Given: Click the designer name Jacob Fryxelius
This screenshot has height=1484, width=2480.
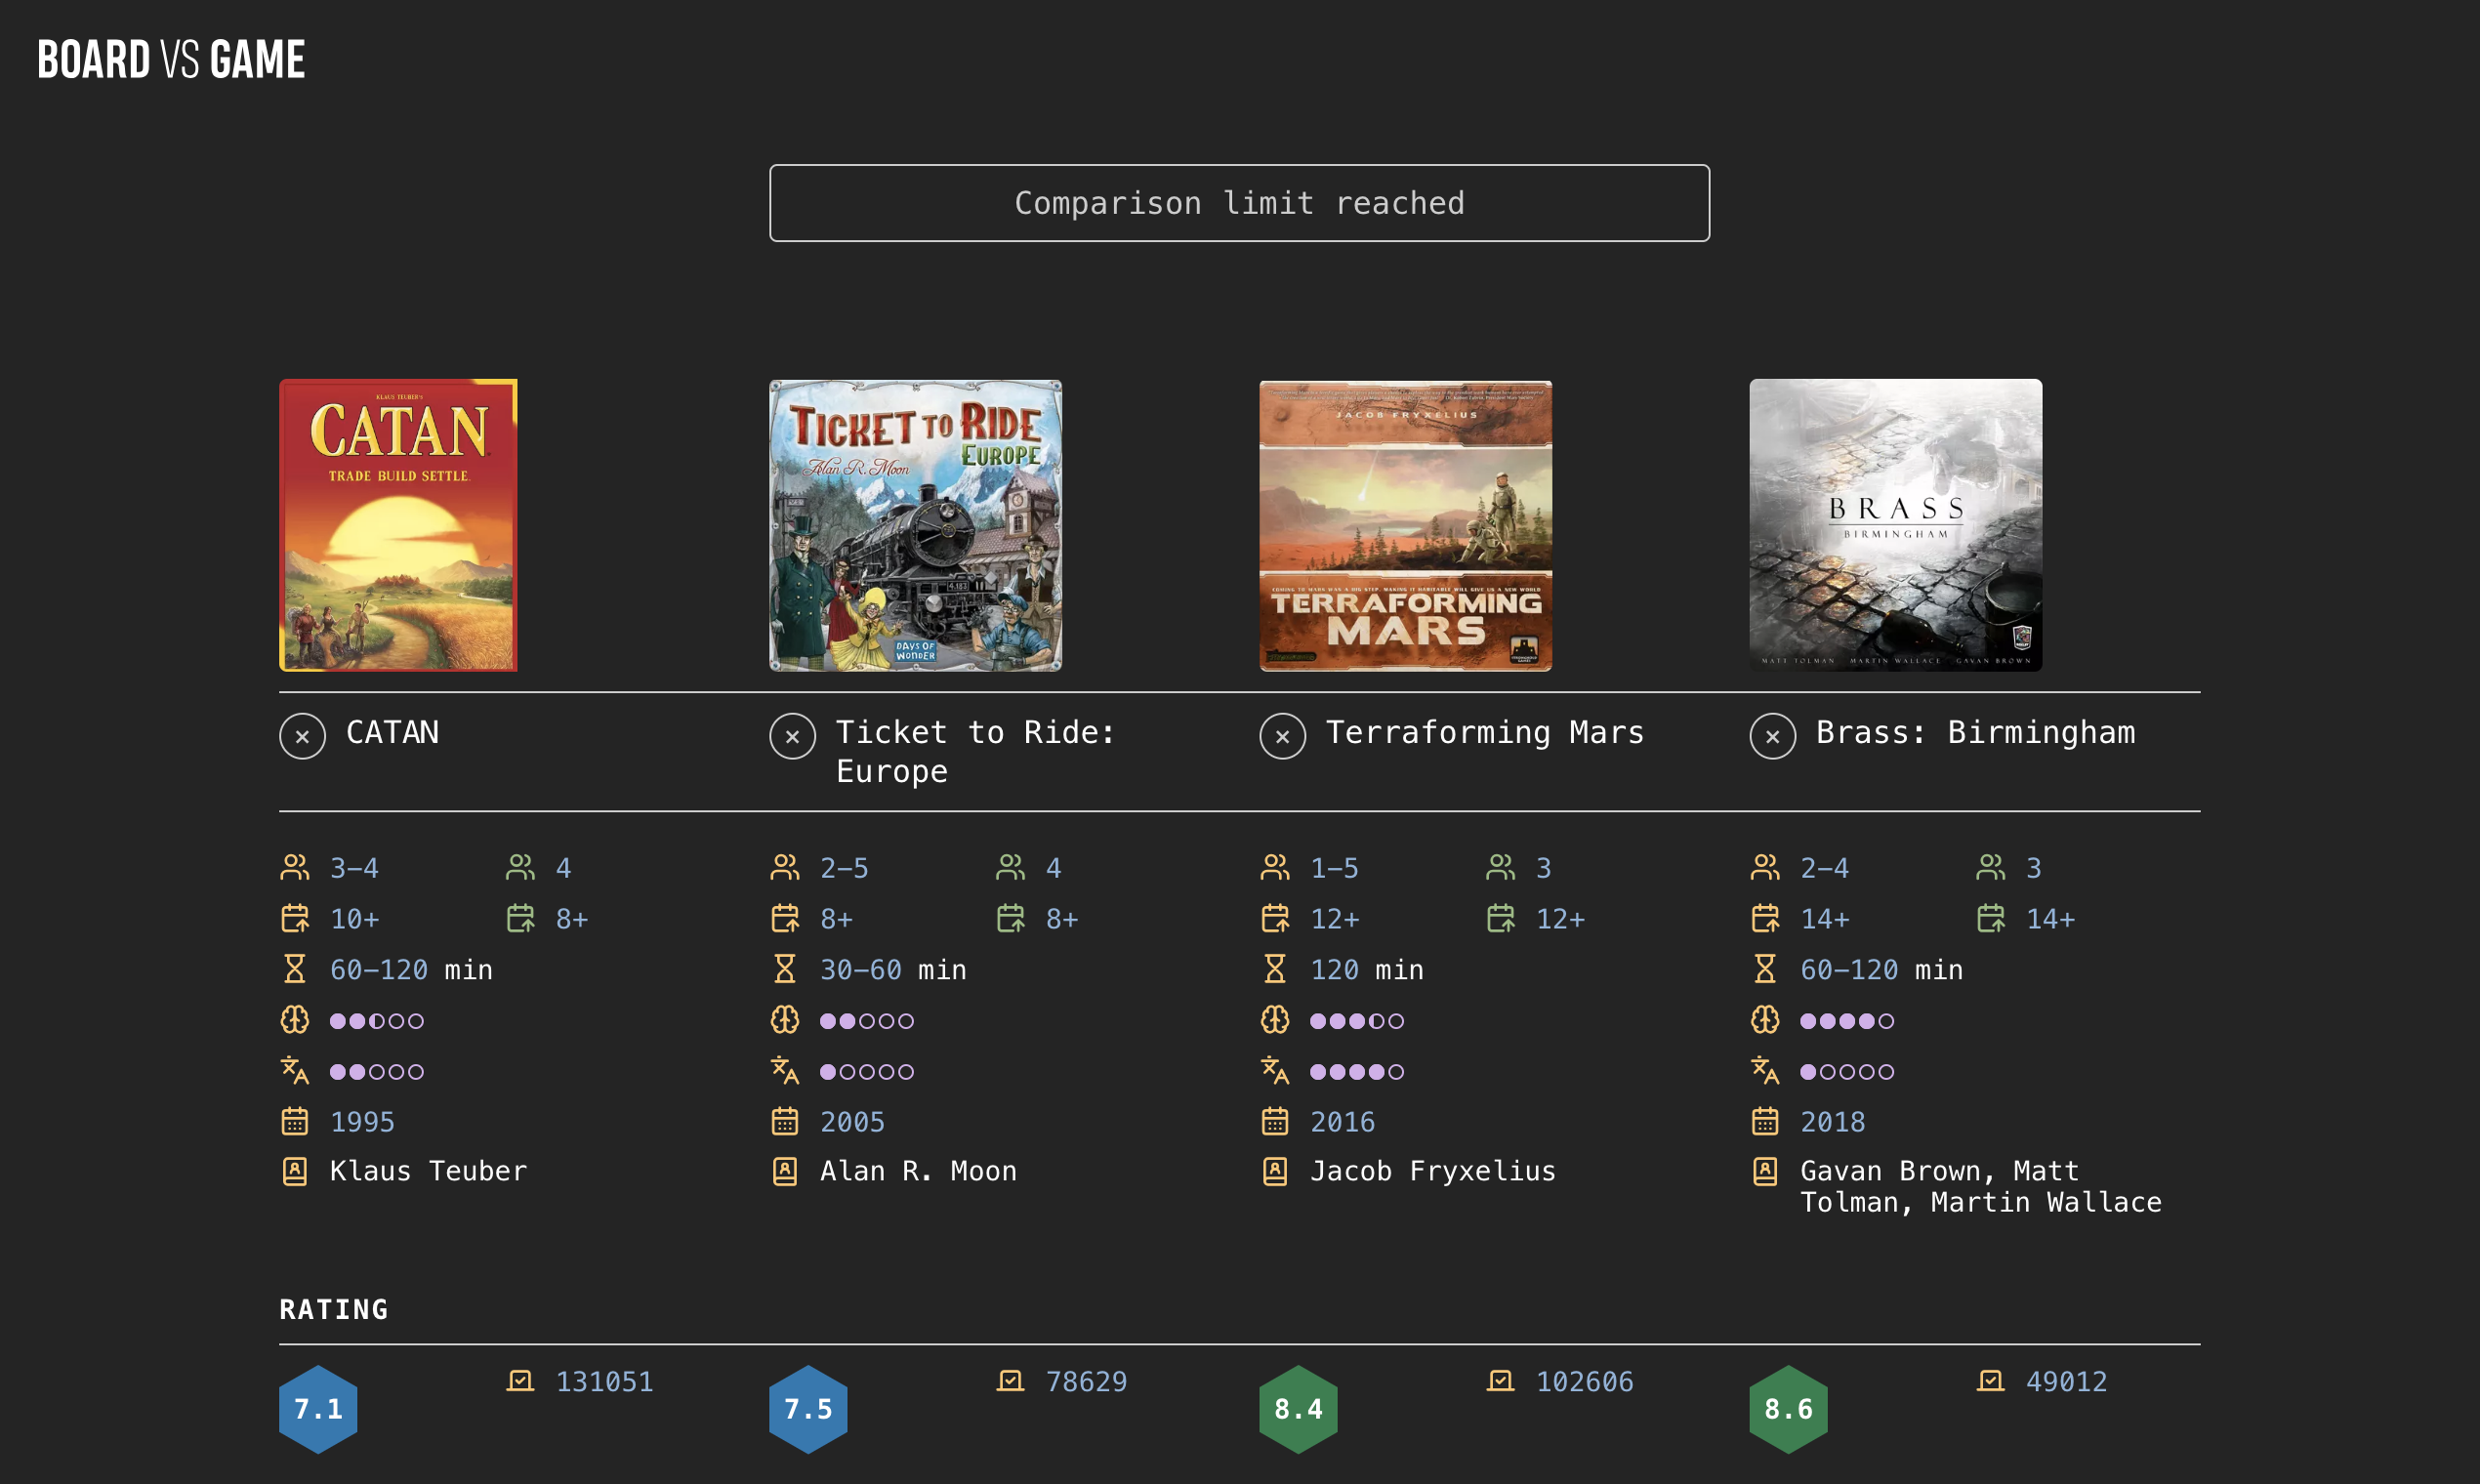Looking at the screenshot, I should click(x=1433, y=1171).
